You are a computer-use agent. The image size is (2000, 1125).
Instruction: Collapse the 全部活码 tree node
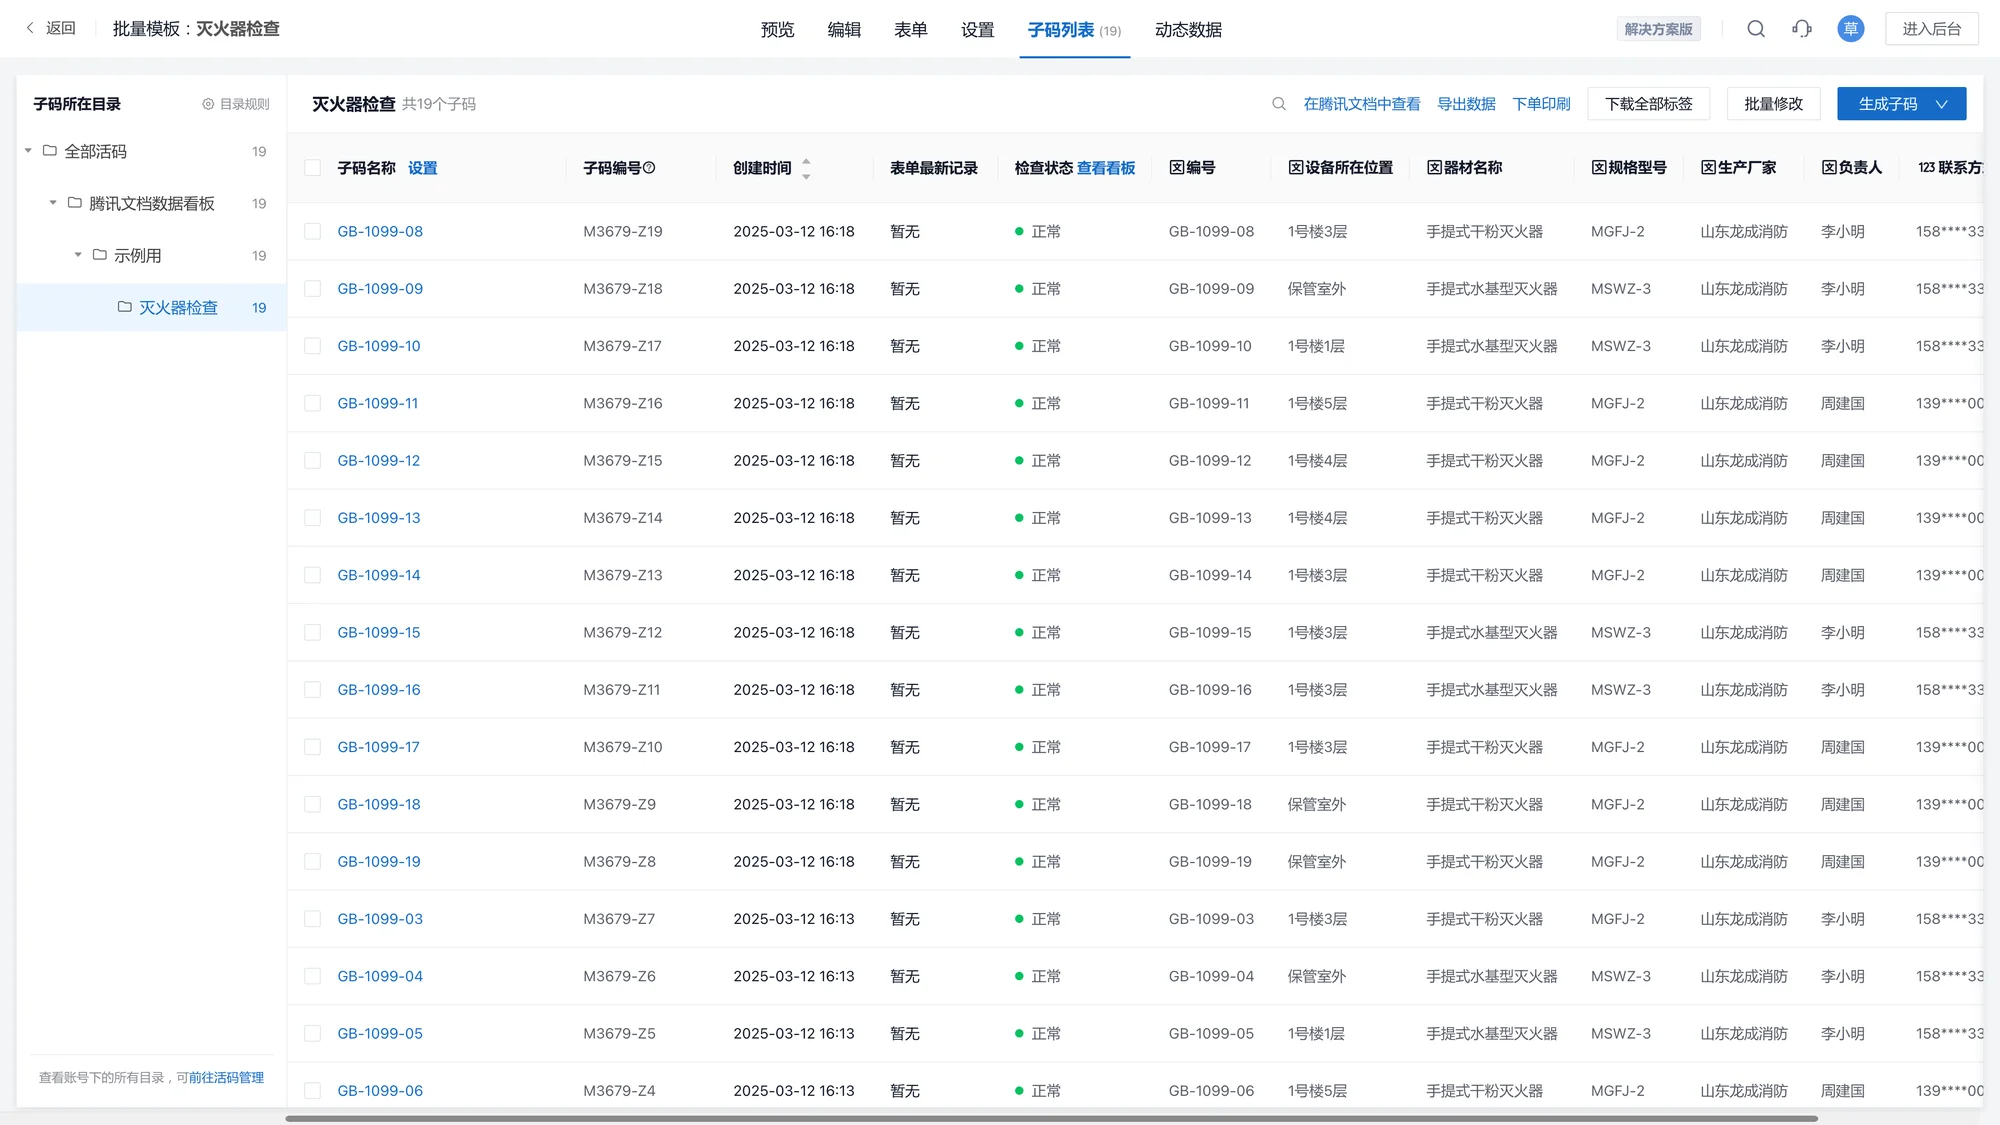coord(29,151)
